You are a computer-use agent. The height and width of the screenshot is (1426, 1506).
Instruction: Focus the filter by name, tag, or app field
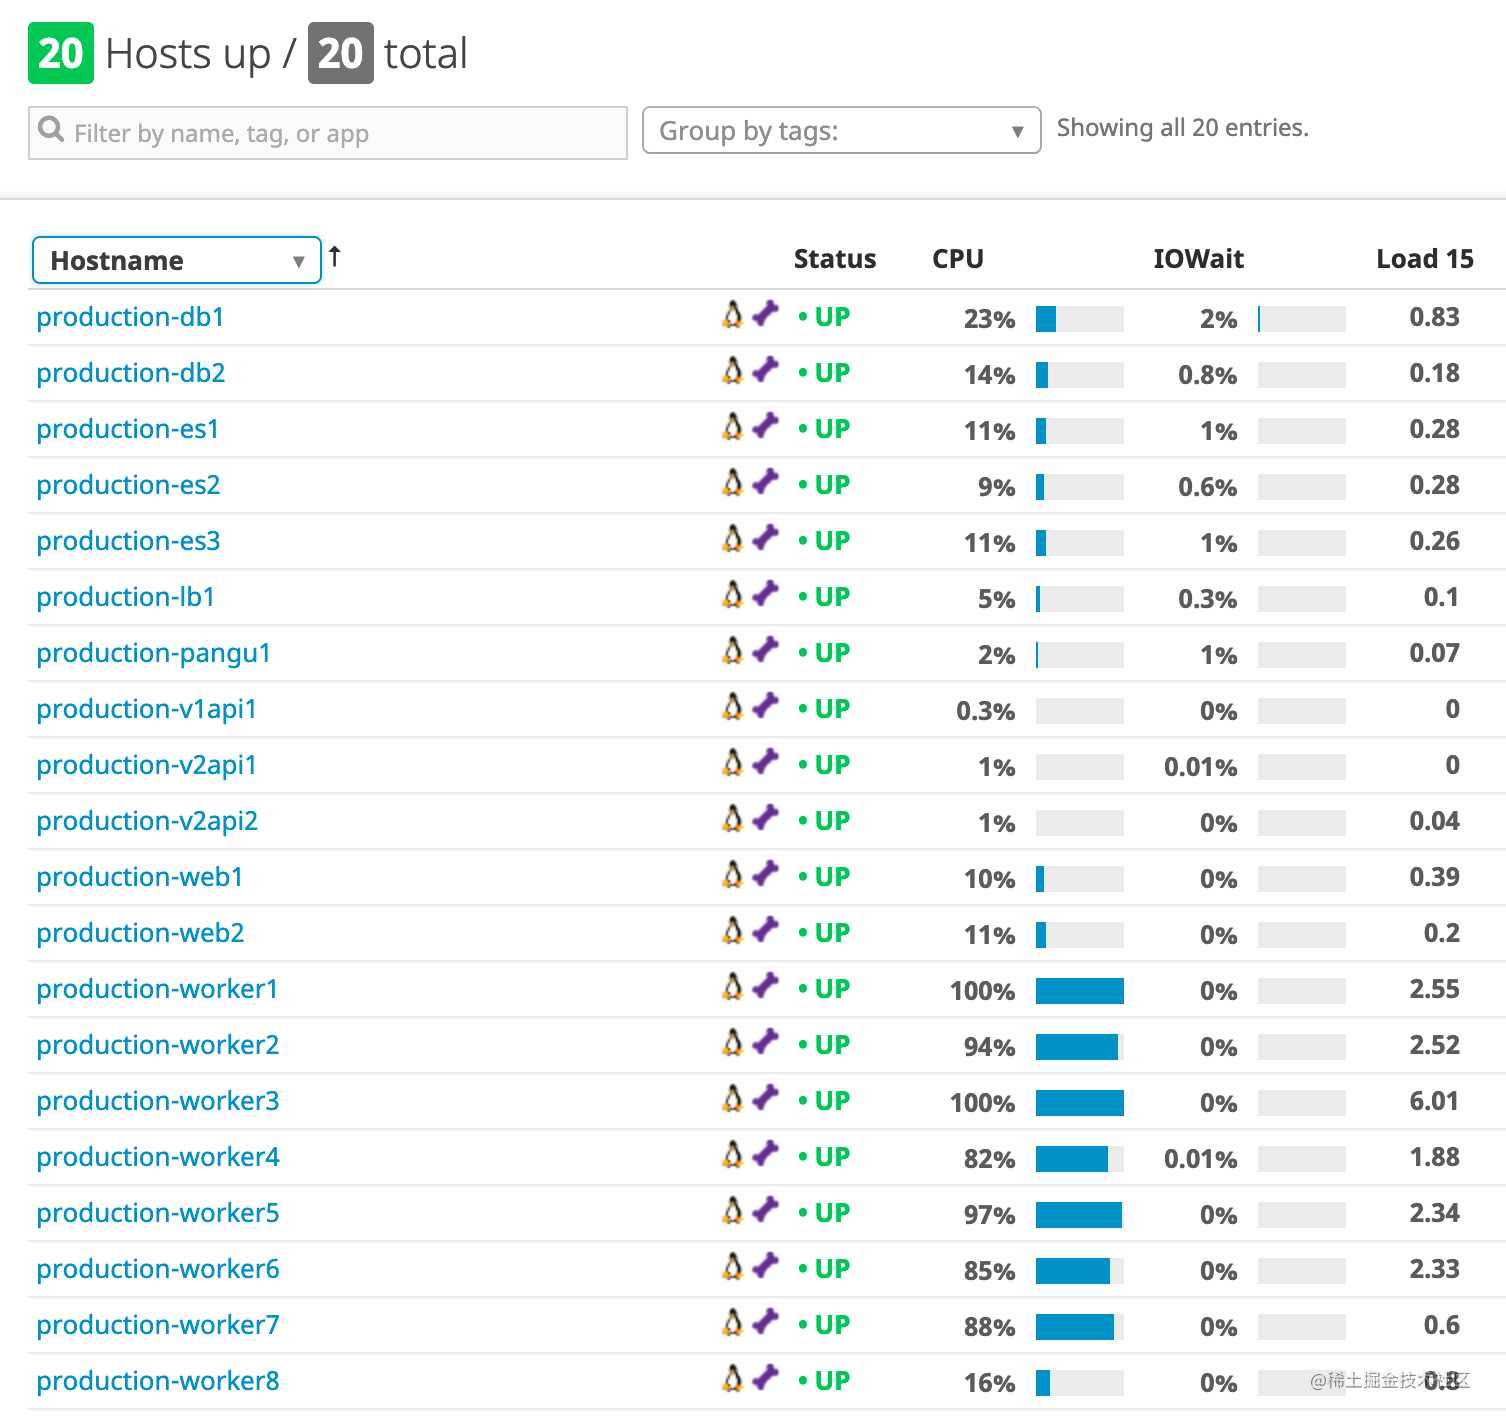[328, 133]
